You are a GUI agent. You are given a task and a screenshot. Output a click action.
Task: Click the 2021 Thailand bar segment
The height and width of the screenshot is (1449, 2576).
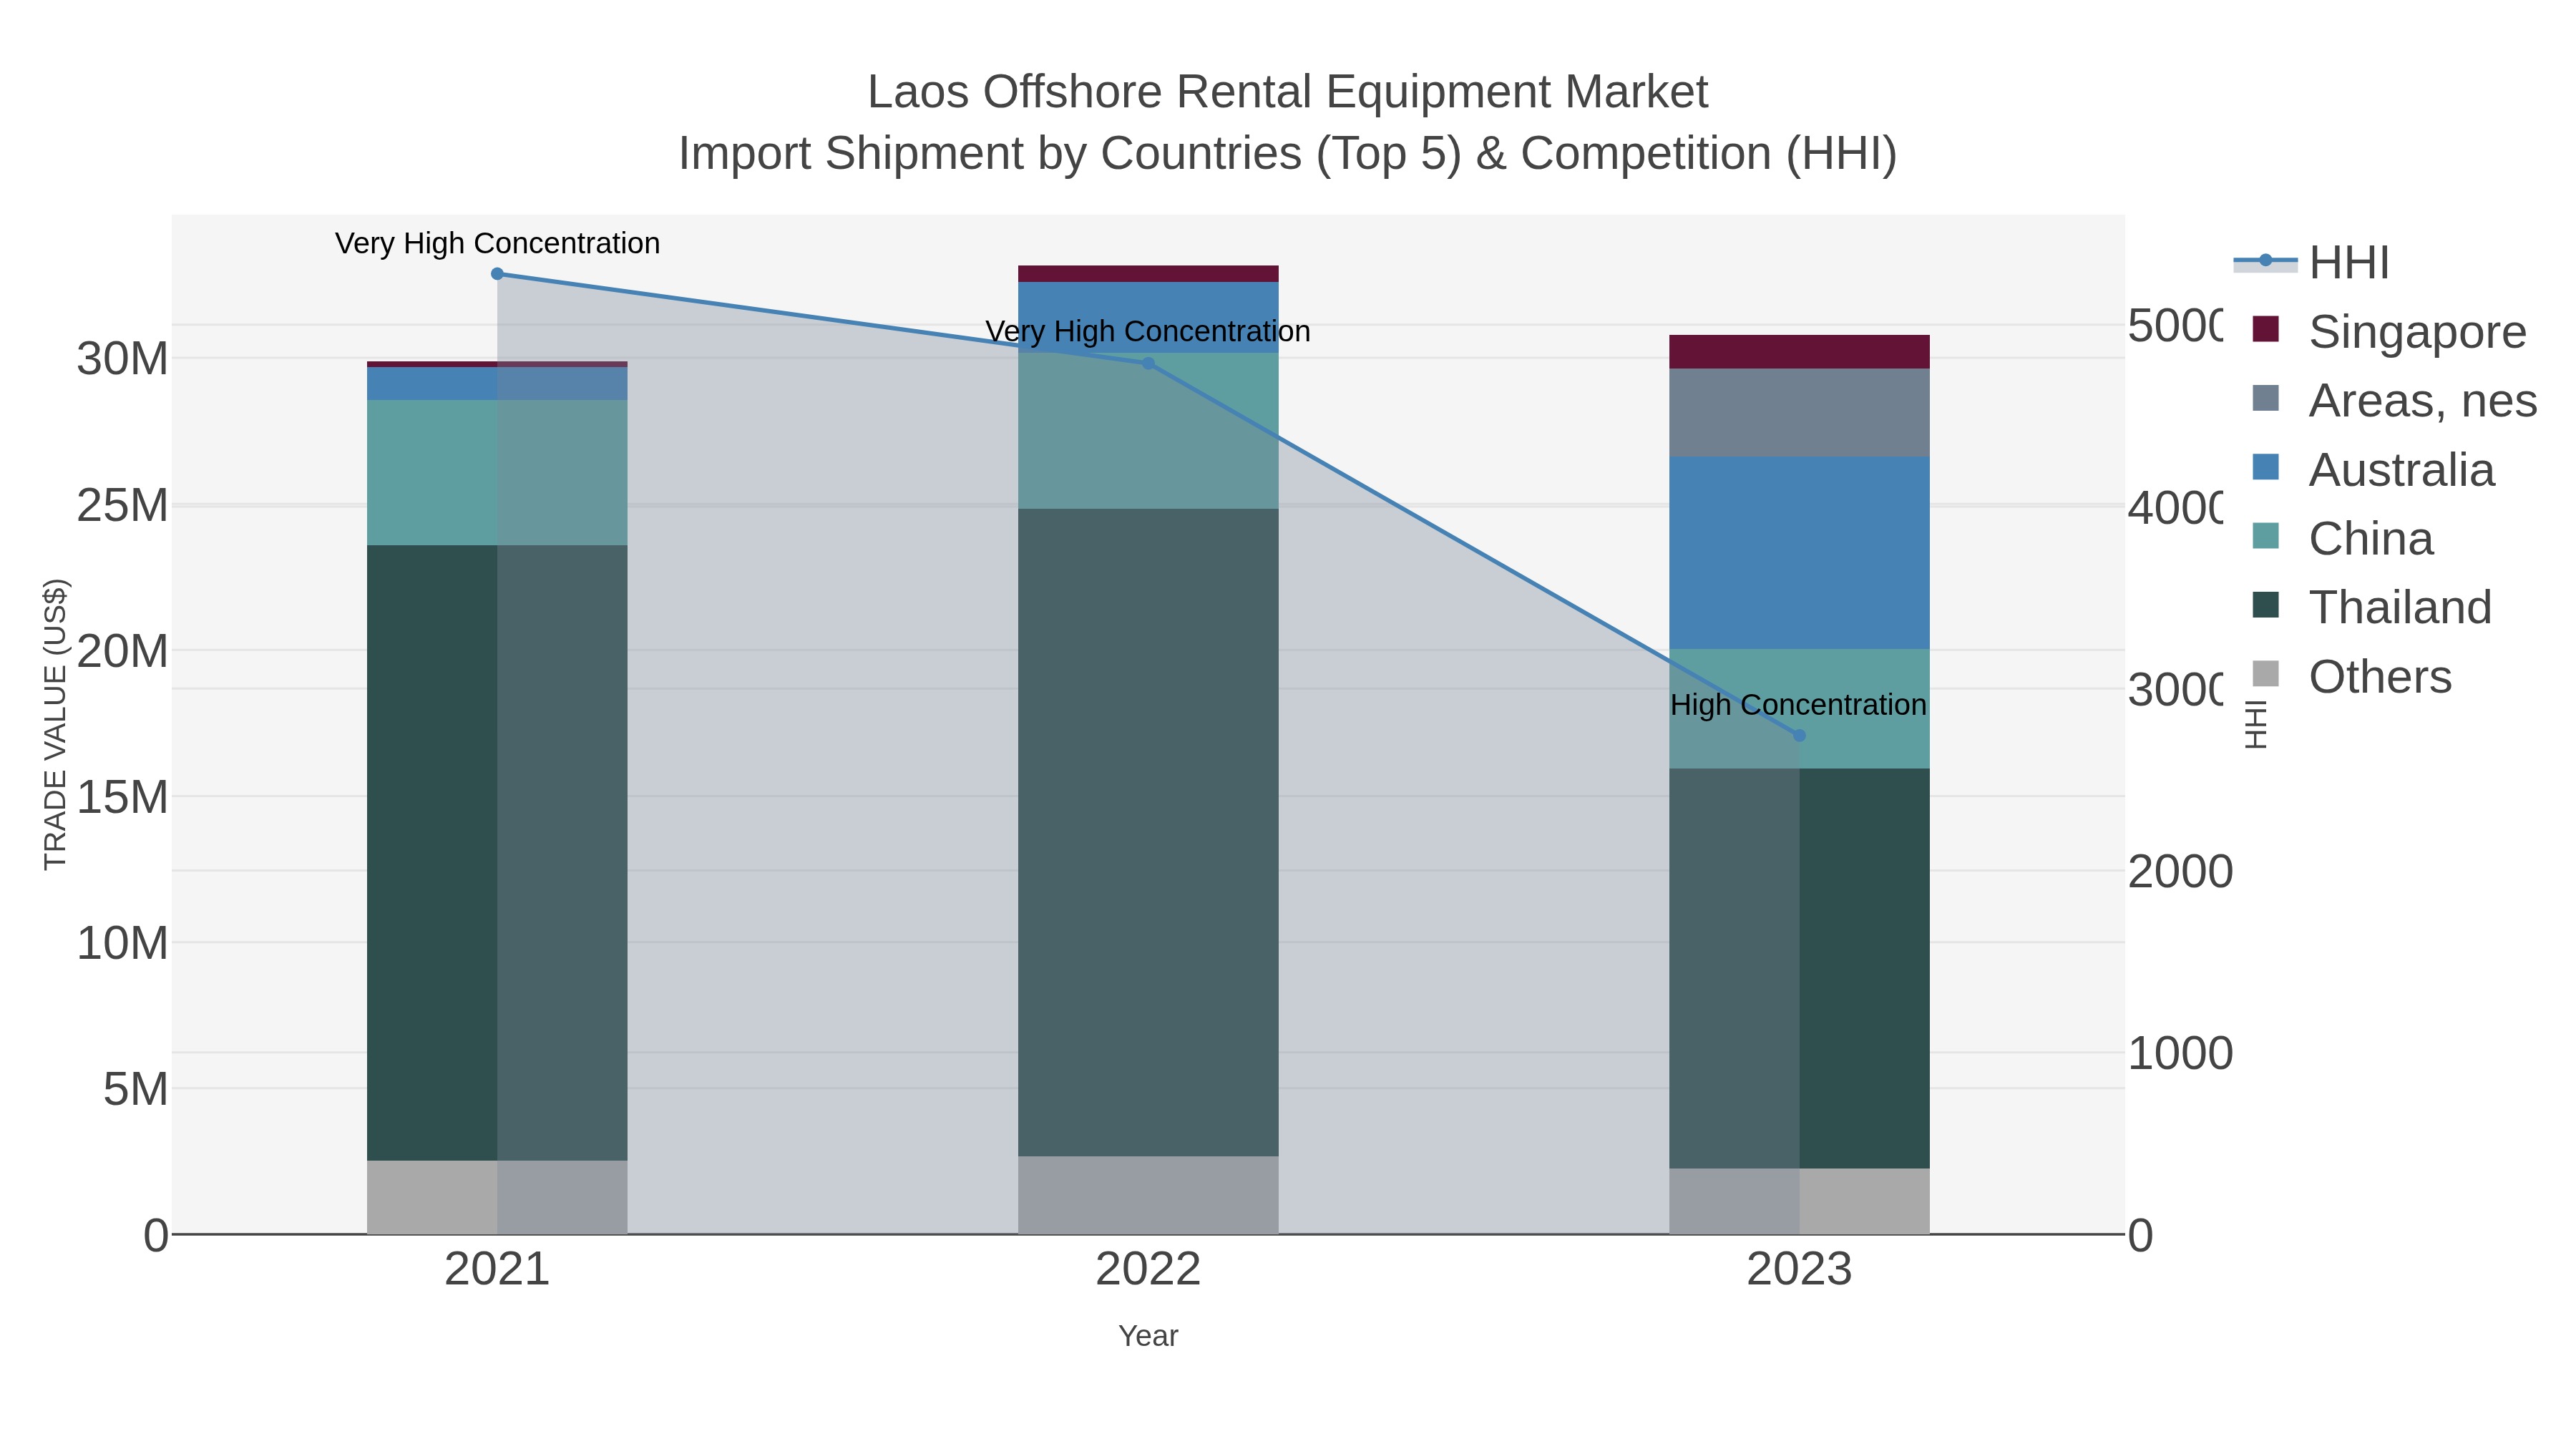coord(497,853)
